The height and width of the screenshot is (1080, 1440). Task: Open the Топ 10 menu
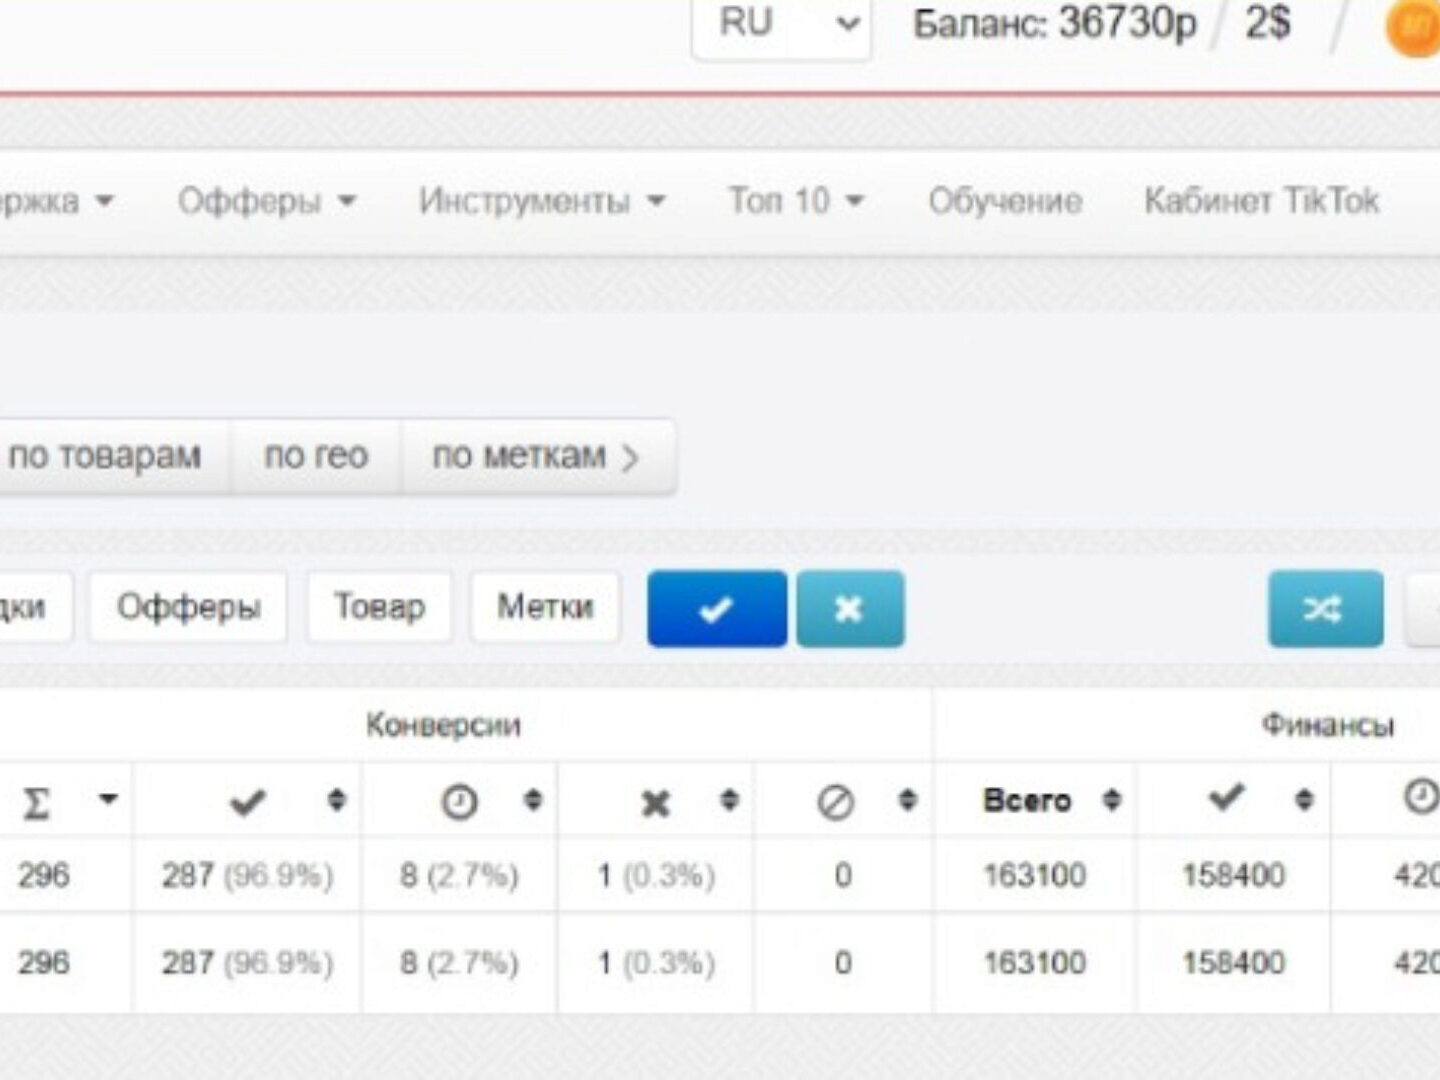click(x=795, y=201)
